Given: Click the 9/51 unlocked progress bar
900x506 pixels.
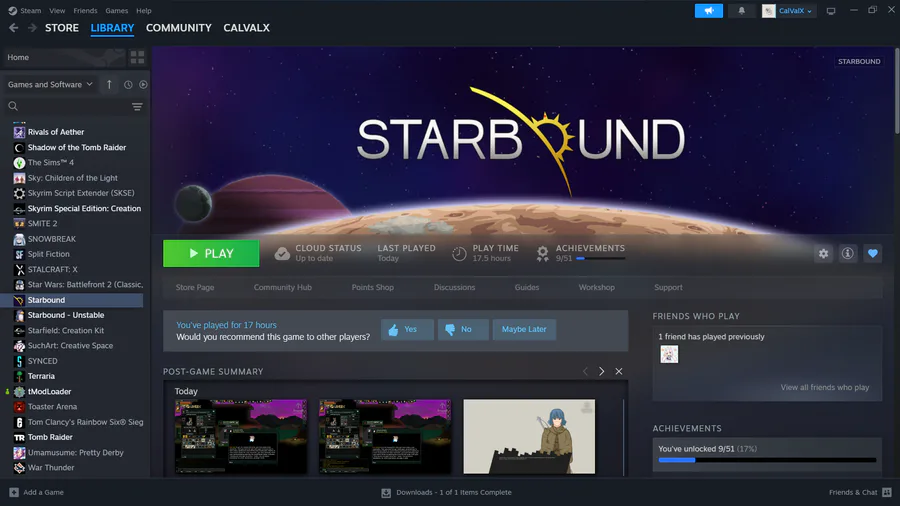Looking at the screenshot, I should click(767, 460).
